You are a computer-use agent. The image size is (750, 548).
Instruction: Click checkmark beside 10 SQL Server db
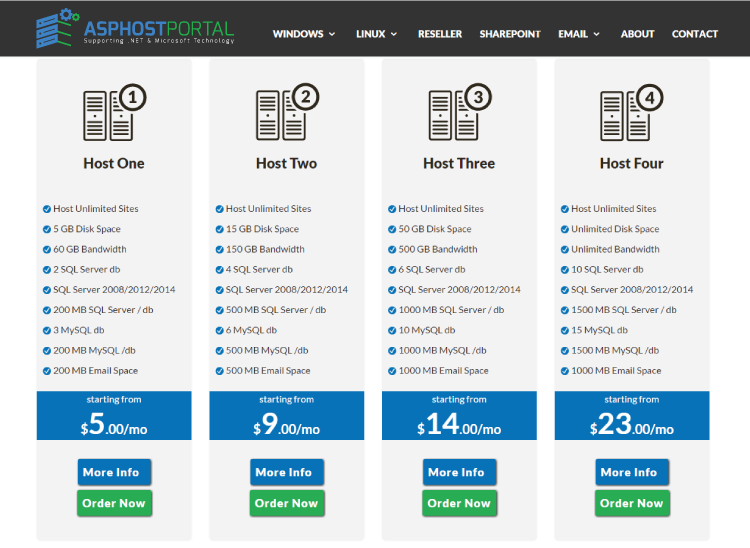pyautogui.click(x=565, y=270)
